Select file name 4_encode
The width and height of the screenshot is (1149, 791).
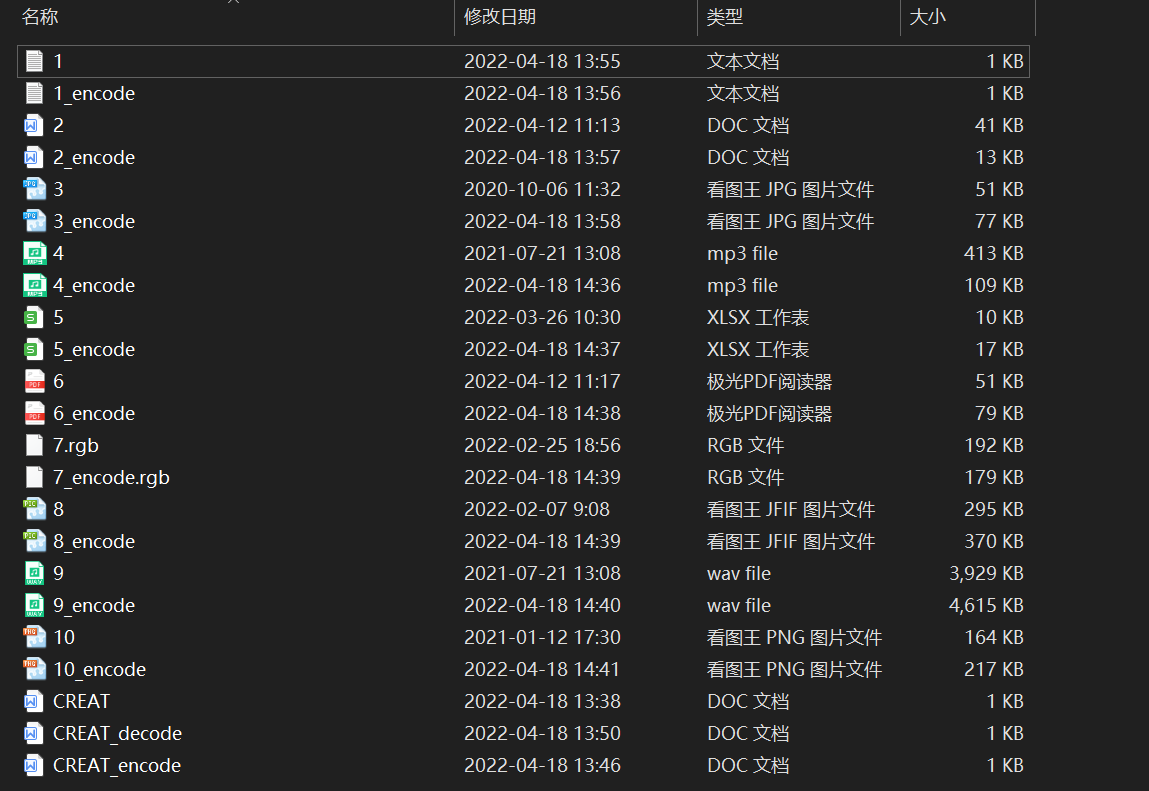(94, 285)
